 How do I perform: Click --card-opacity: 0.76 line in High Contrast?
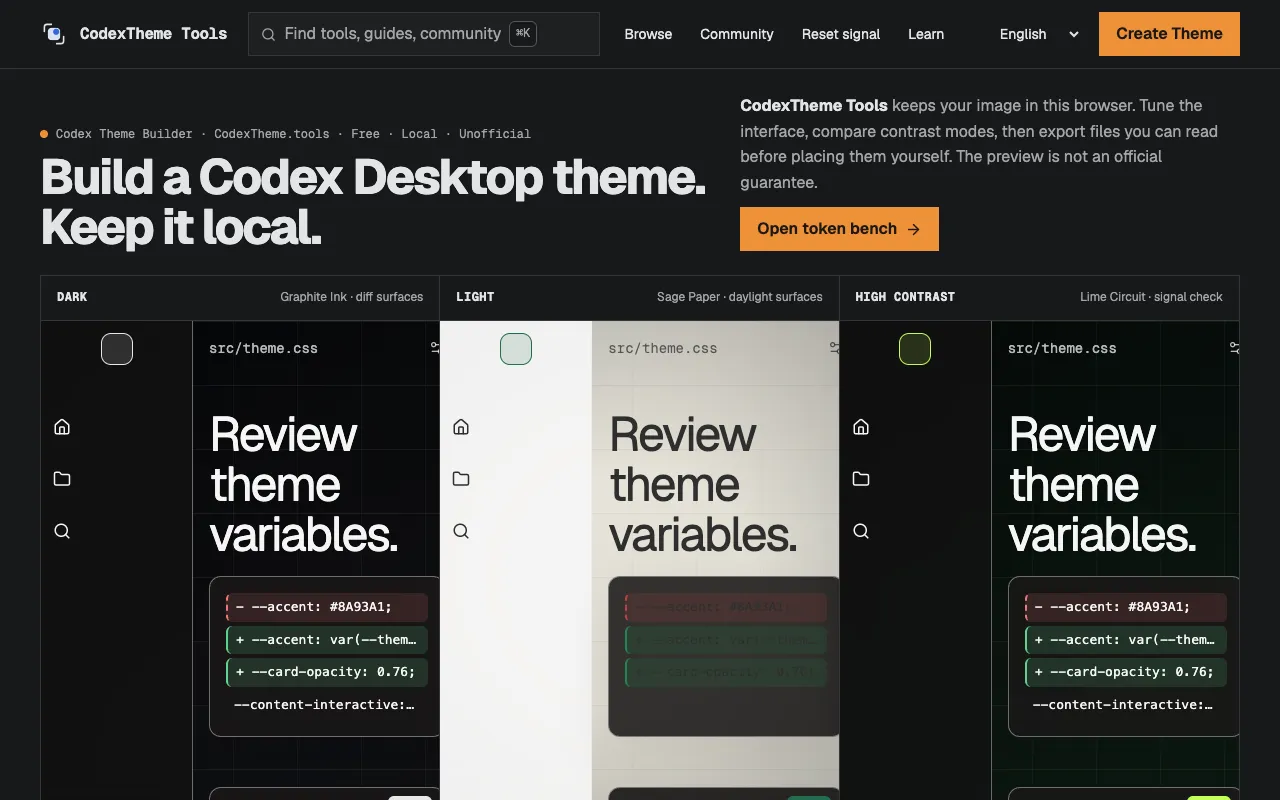click(1126, 672)
